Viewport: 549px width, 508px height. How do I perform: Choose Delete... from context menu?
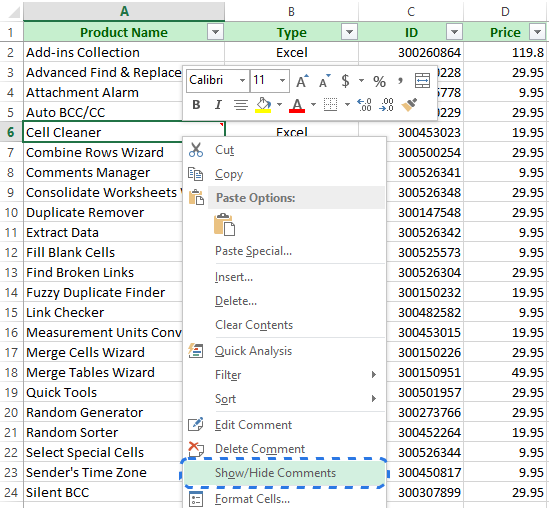(284, 301)
